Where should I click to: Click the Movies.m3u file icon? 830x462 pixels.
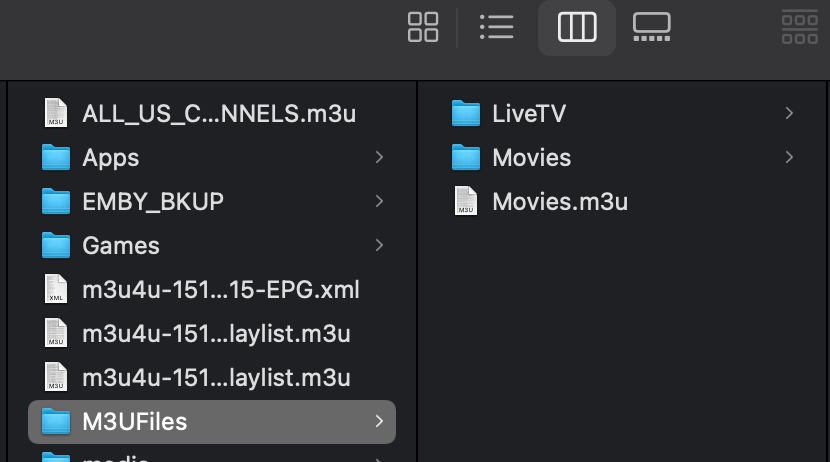point(466,201)
